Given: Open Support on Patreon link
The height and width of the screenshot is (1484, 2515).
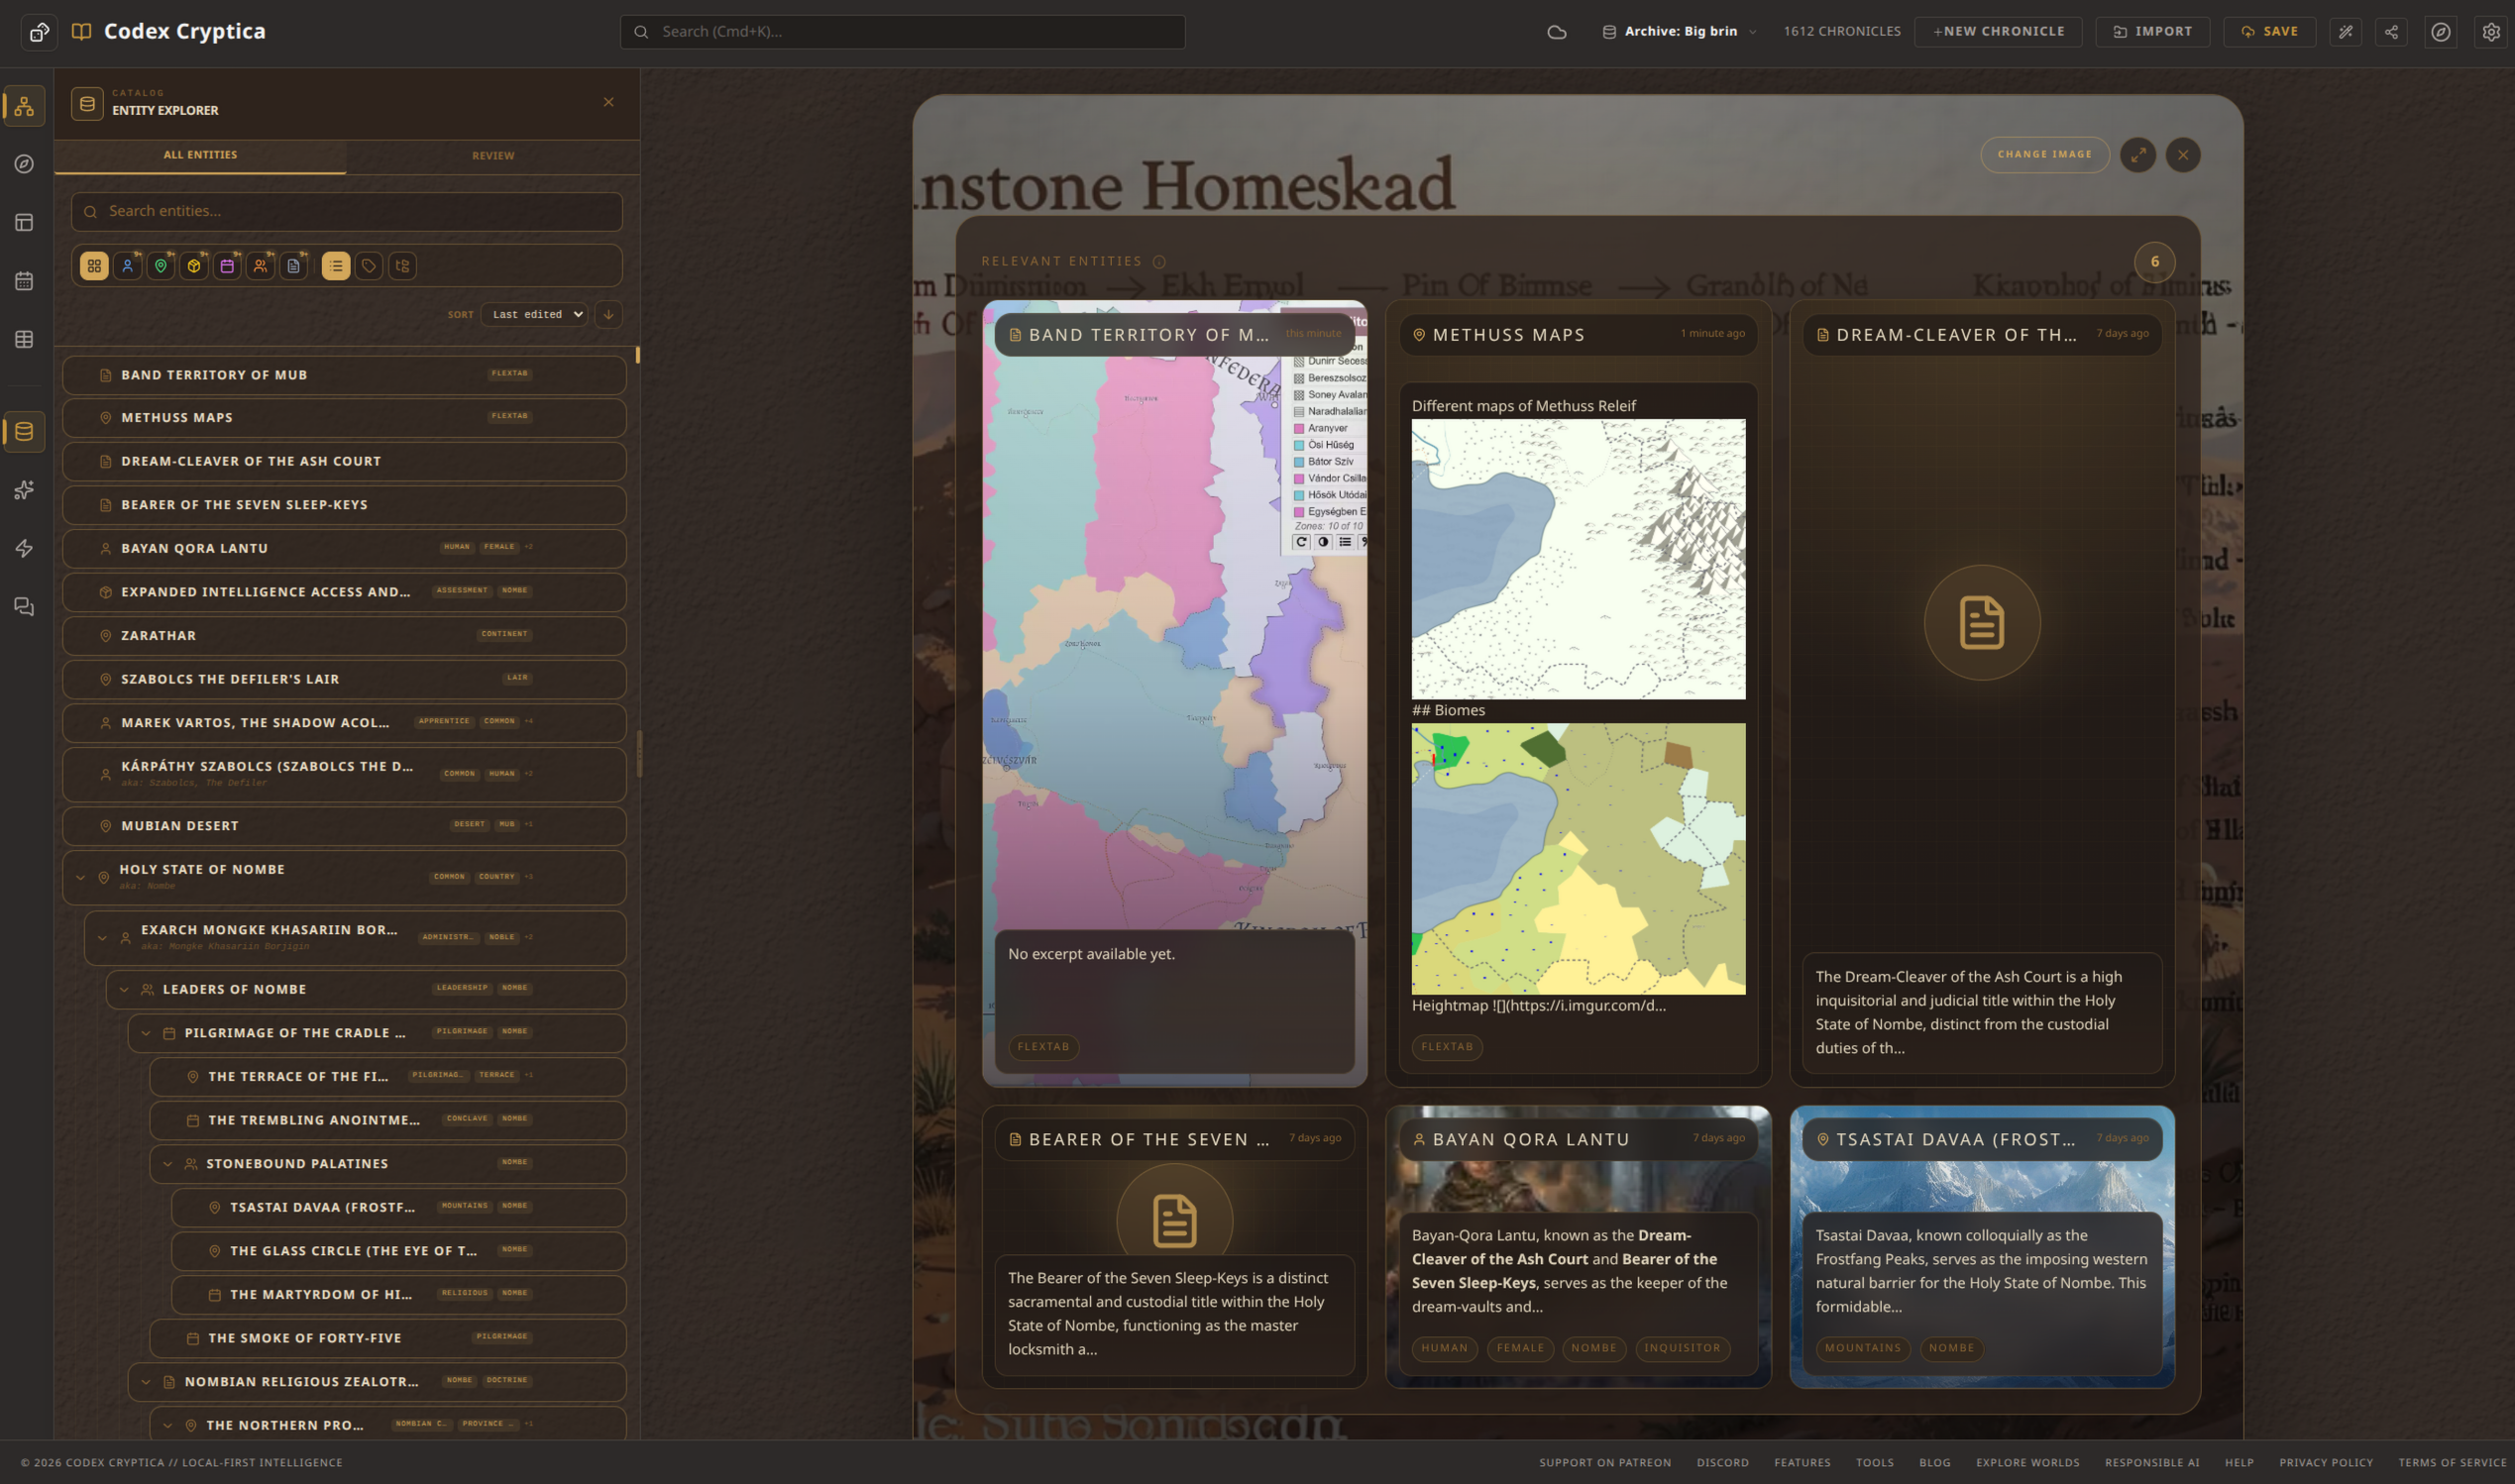Looking at the screenshot, I should click(1605, 1463).
